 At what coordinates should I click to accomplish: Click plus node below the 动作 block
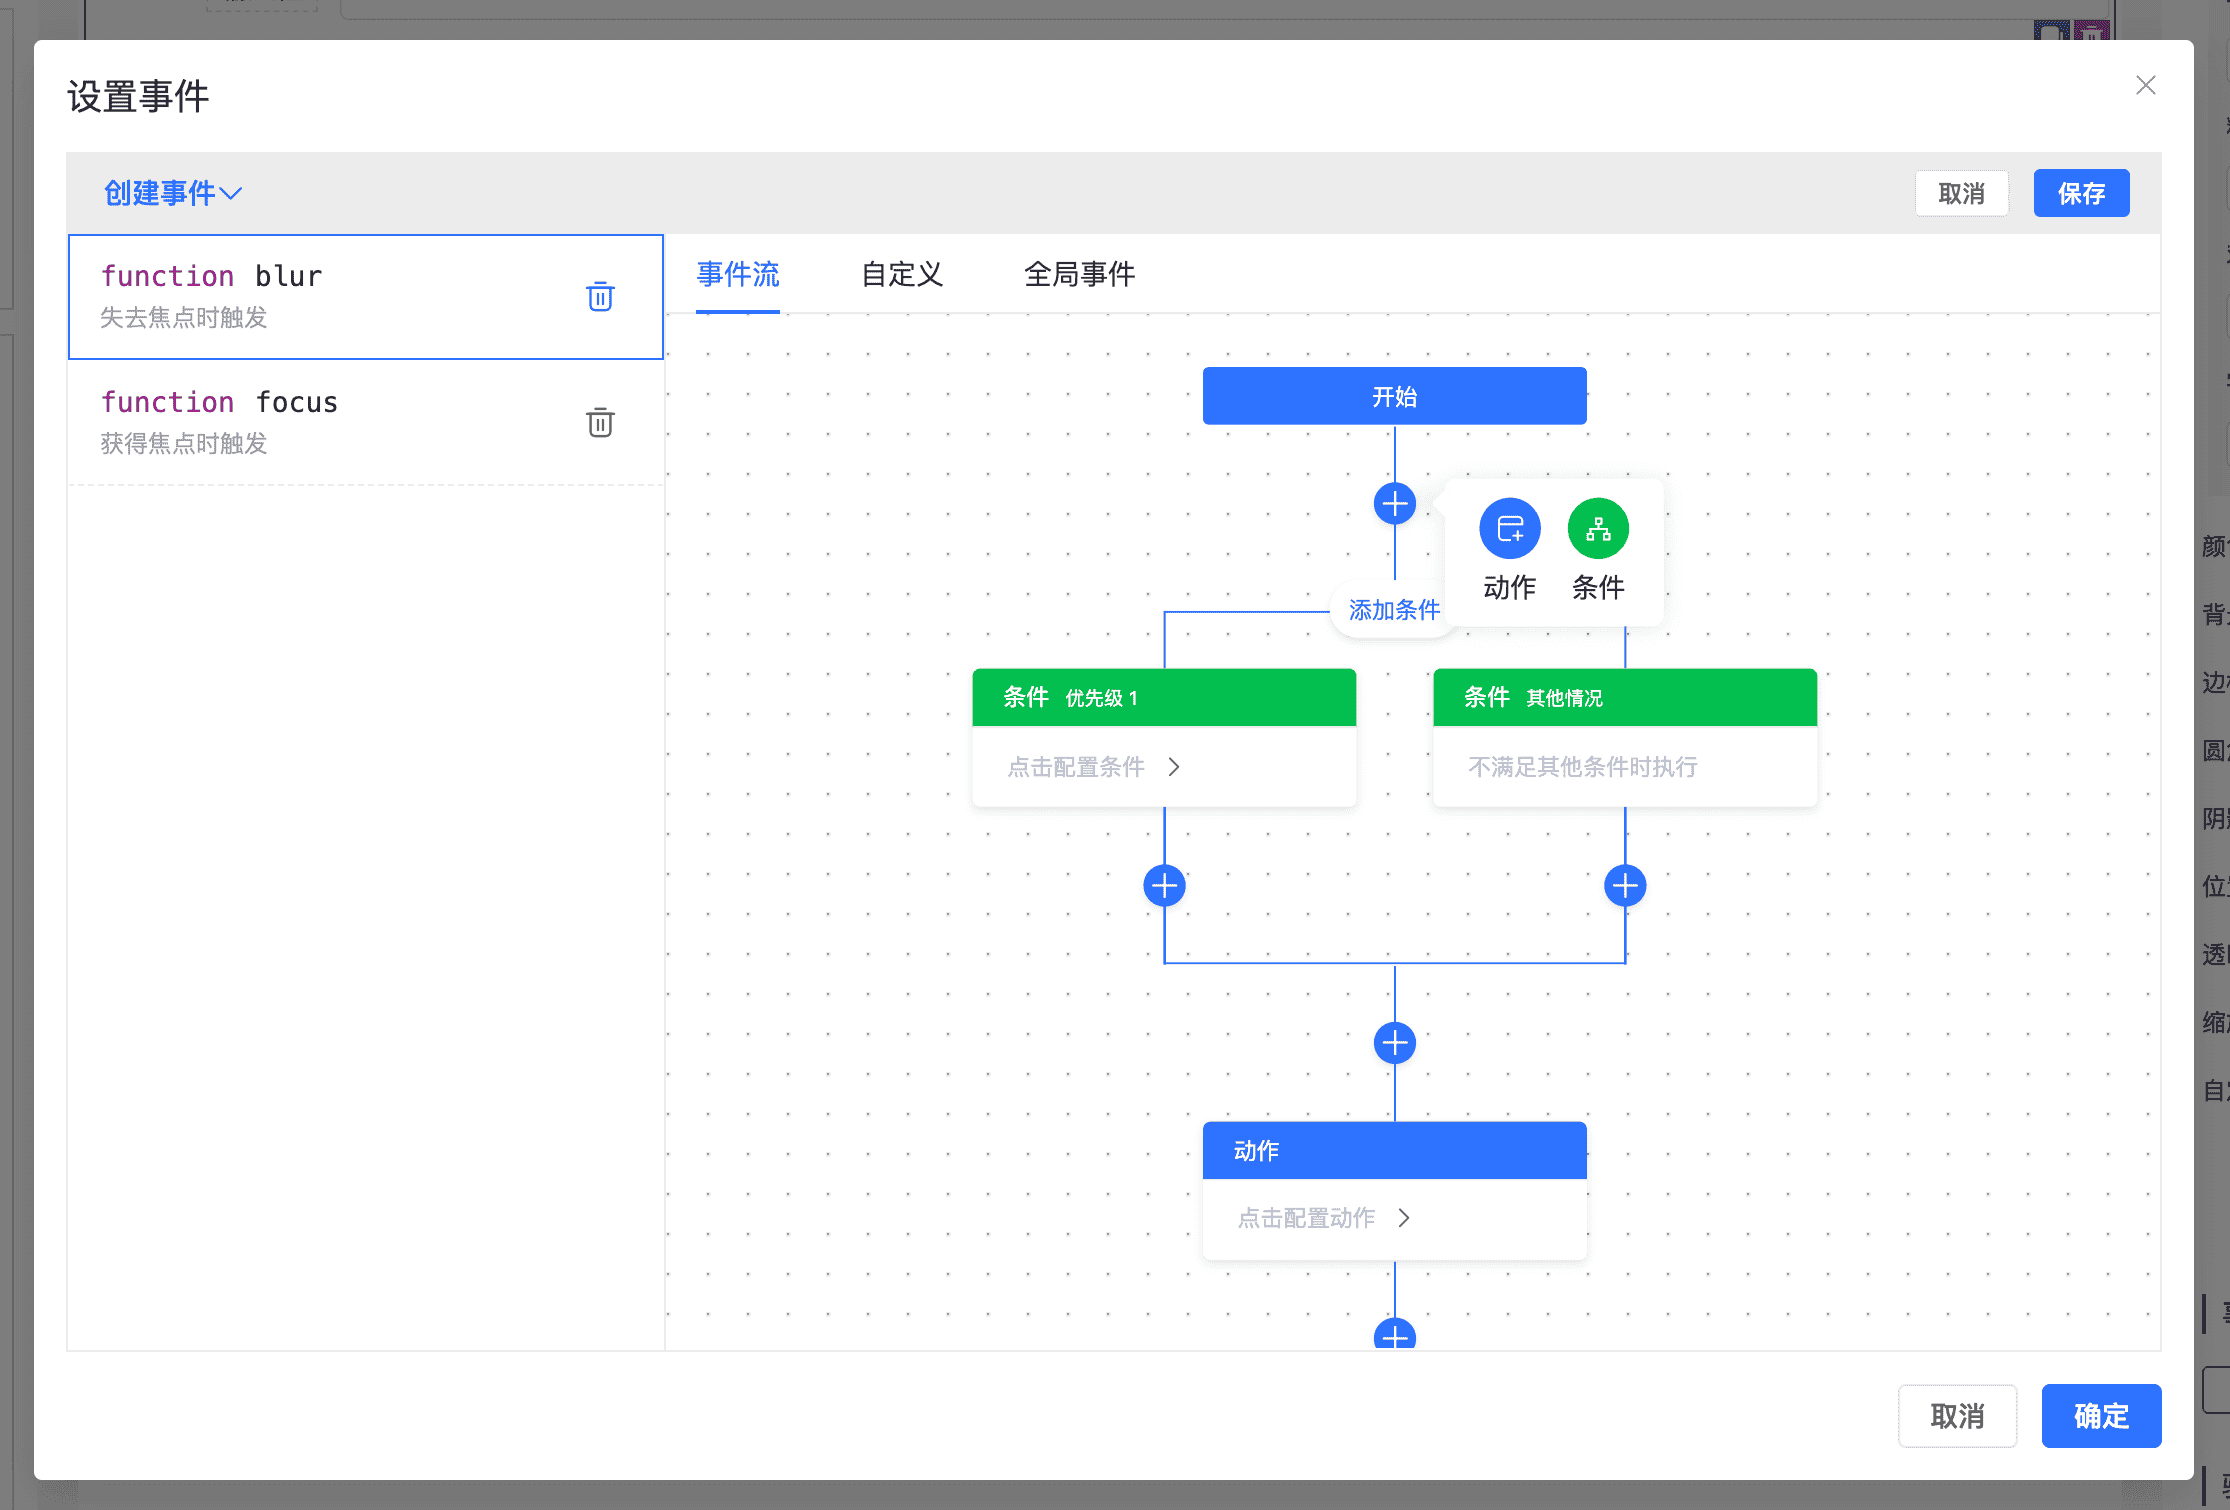pyautogui.click(x=1394, y=1337)
